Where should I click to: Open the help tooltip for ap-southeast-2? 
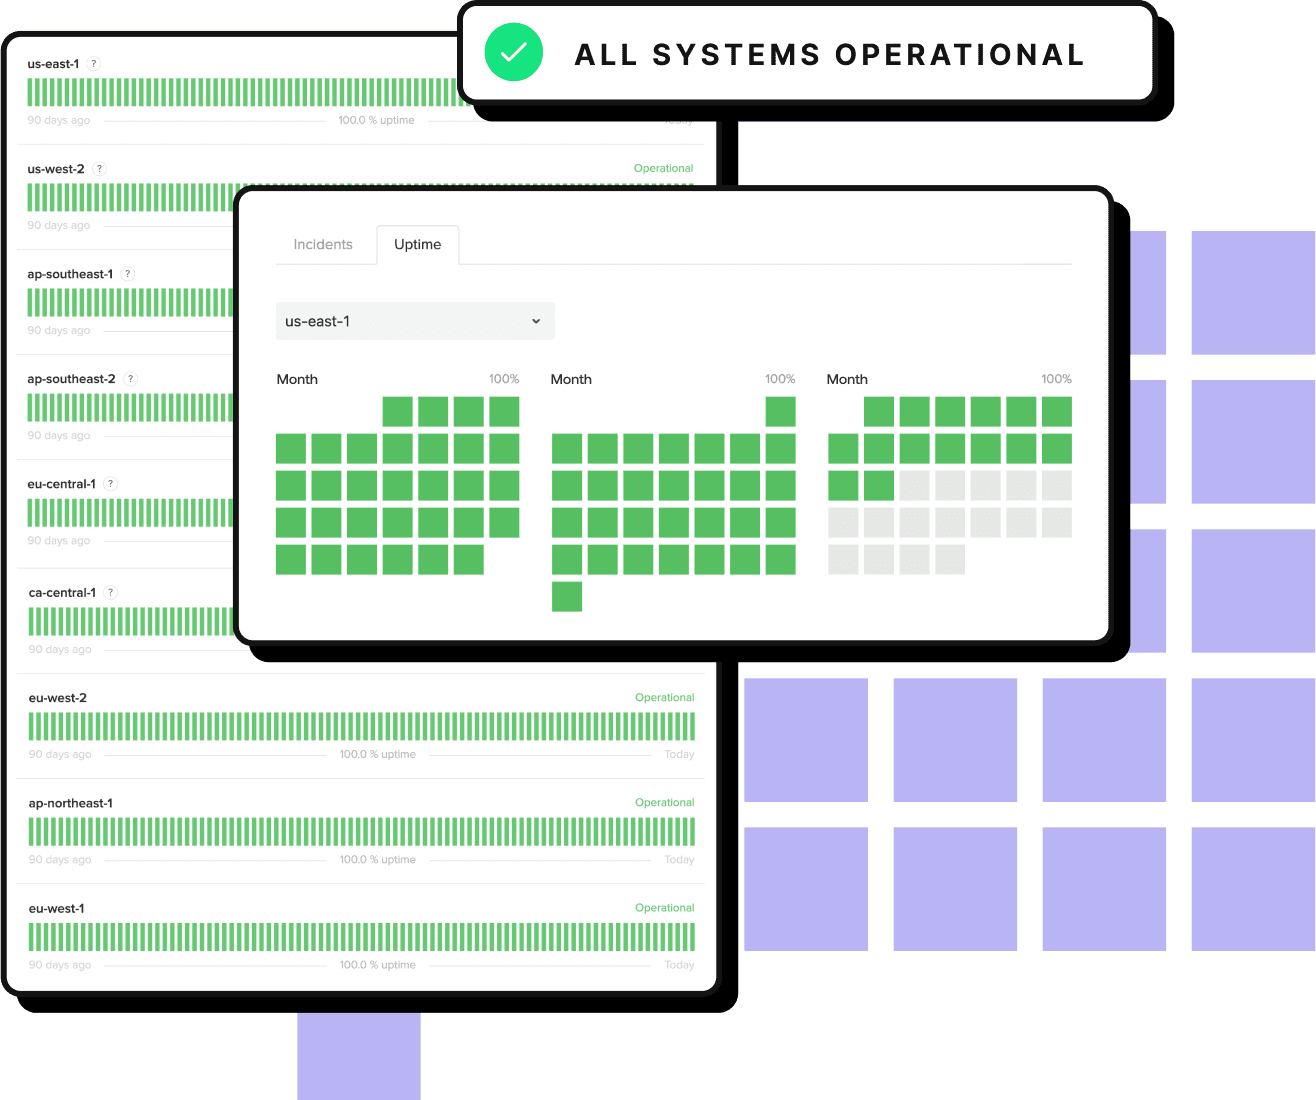click(130, 379)
